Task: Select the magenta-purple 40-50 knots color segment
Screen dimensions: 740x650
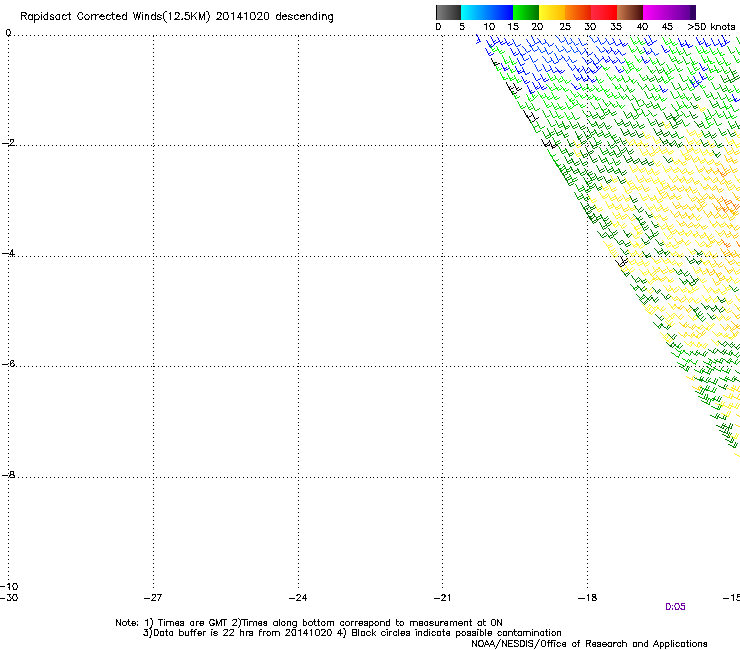Action: (x=669, y=12)
